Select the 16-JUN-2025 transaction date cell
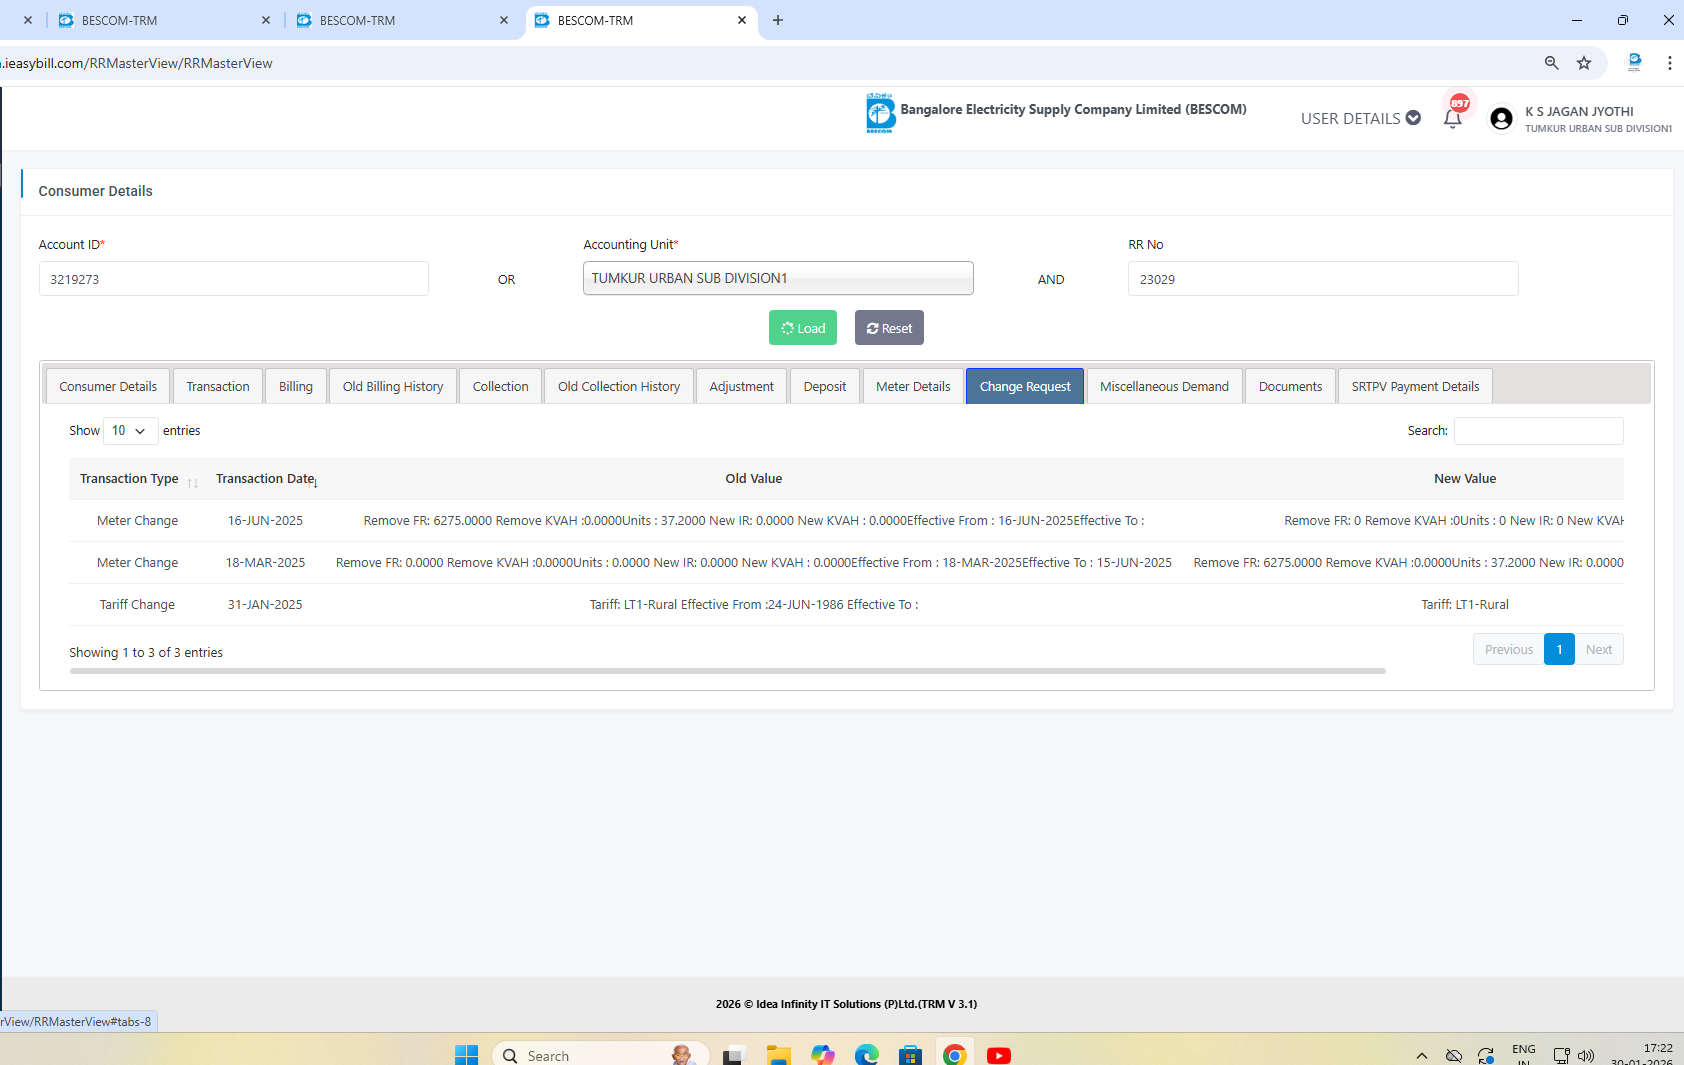1684x1065 pixels. 265,521
